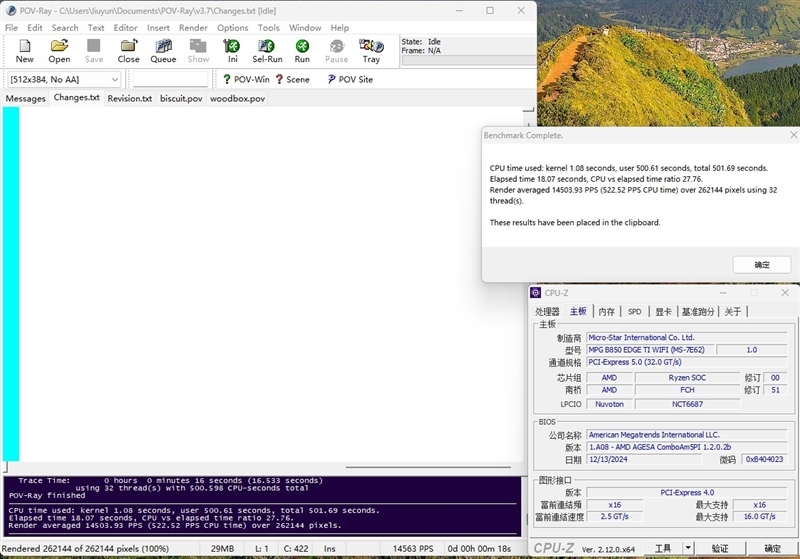
Task: Switch to the Messages tab
Action: click(x=25, y=98)
